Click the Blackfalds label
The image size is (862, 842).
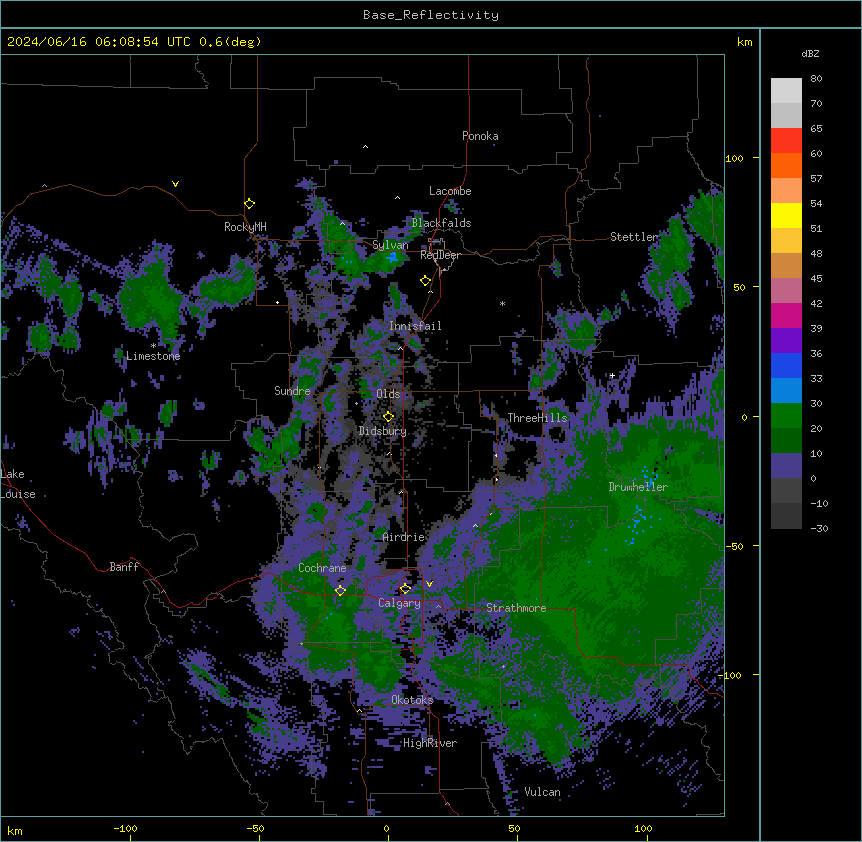[x=441, y=223]
